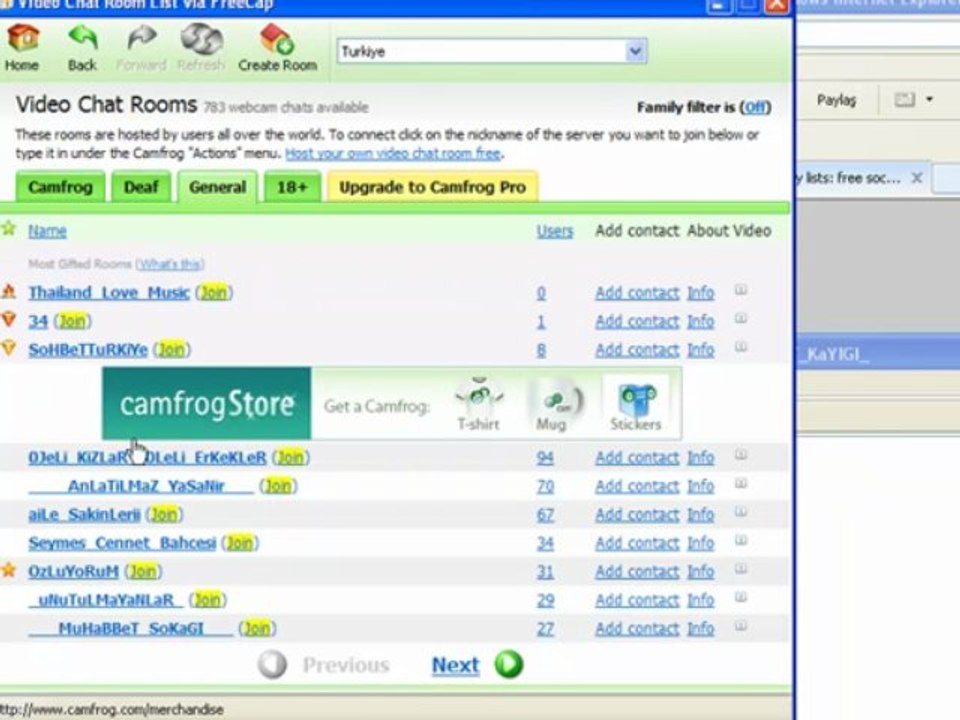Click user count 94 of DeLi_KiZLaR room

[545, 457]
